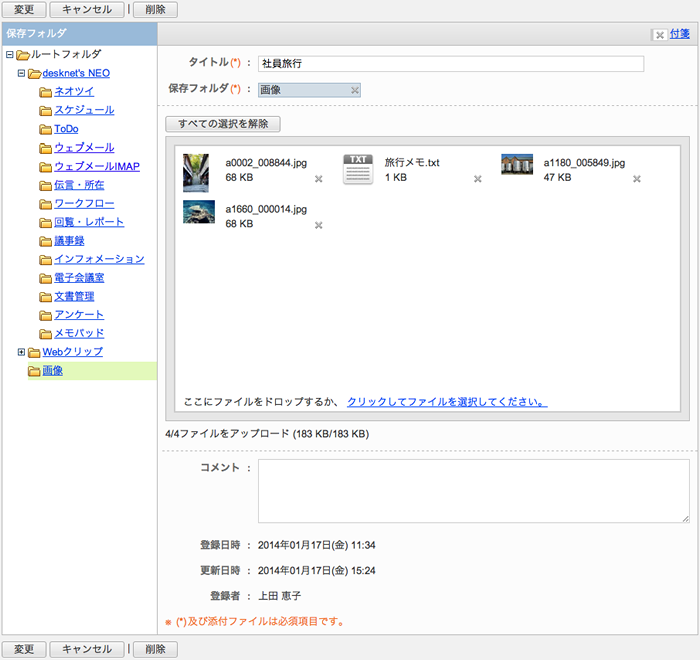Click the a1660_000014.jpg file name
Viewport: 700px width, 660px height.
(x=266, y=209)
